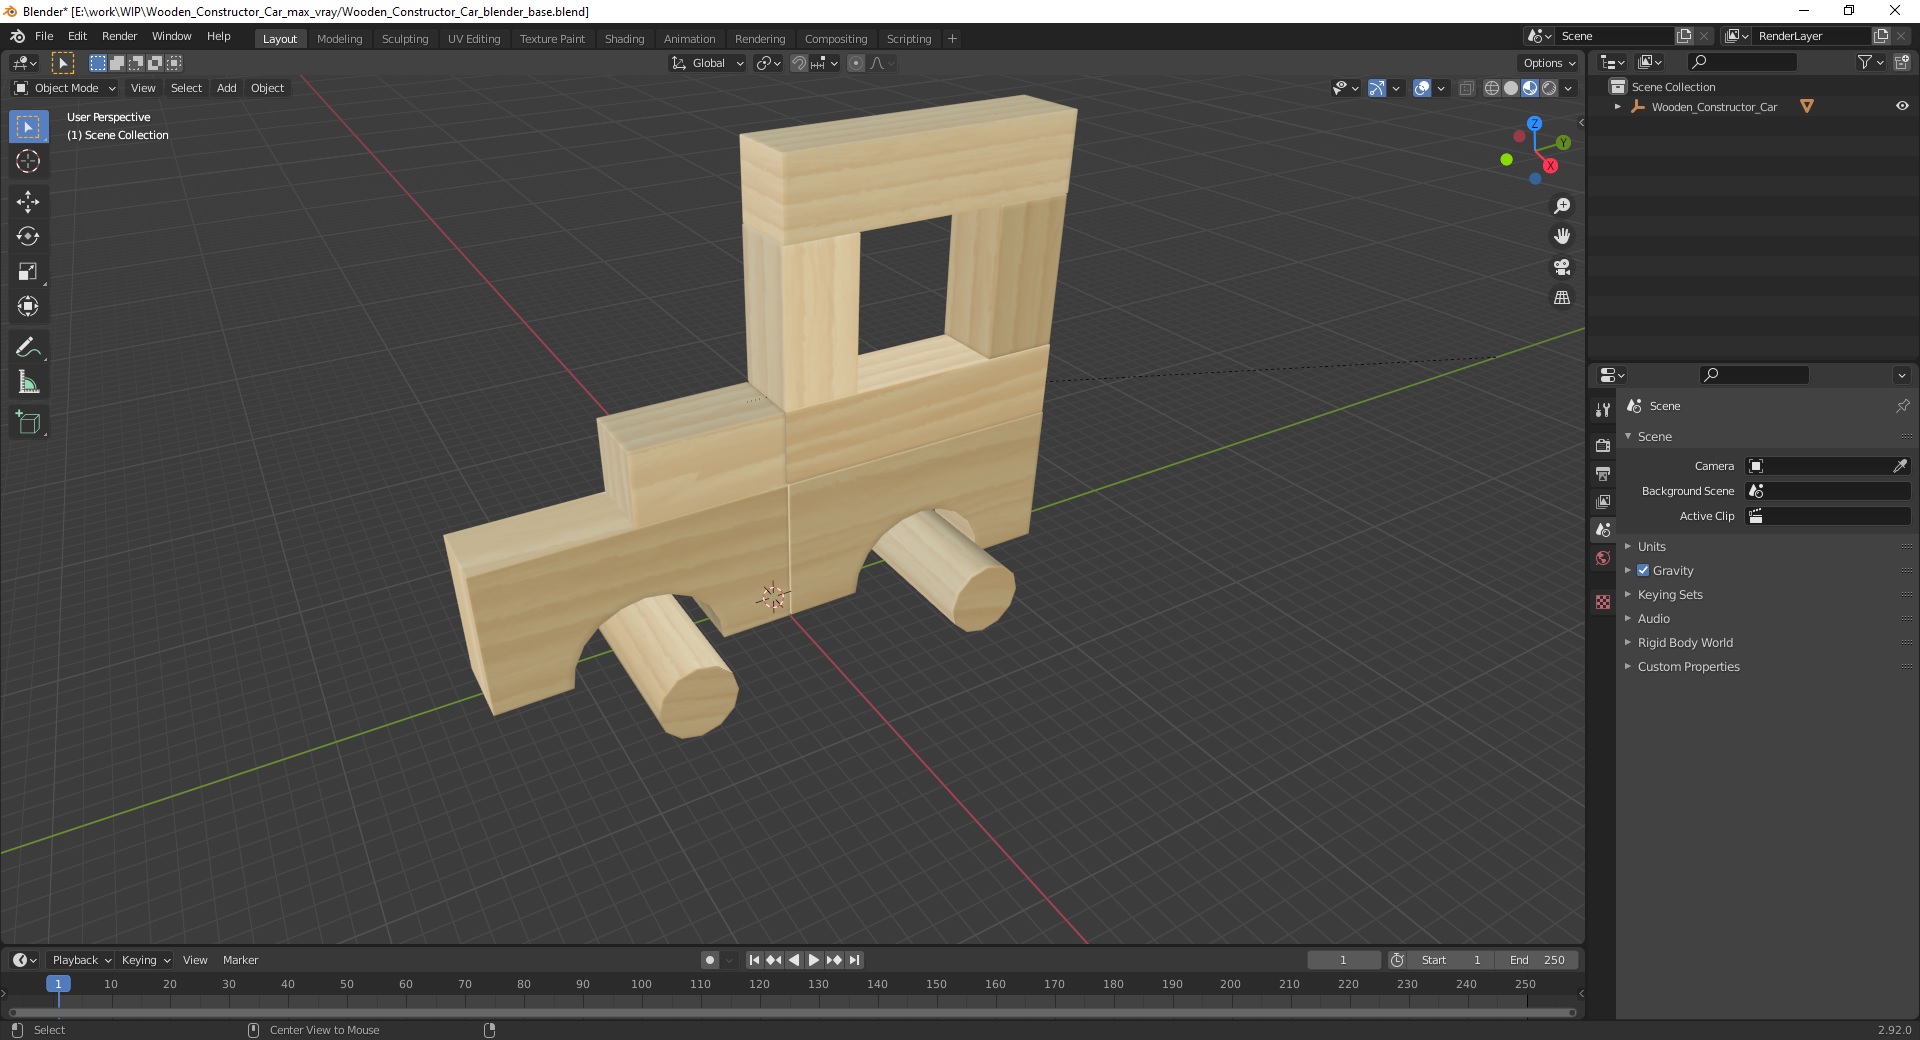Viewport: 1920px width, 1040px height.
Task: Switch to Sculpting workspace tab
Action: point(404,39)
